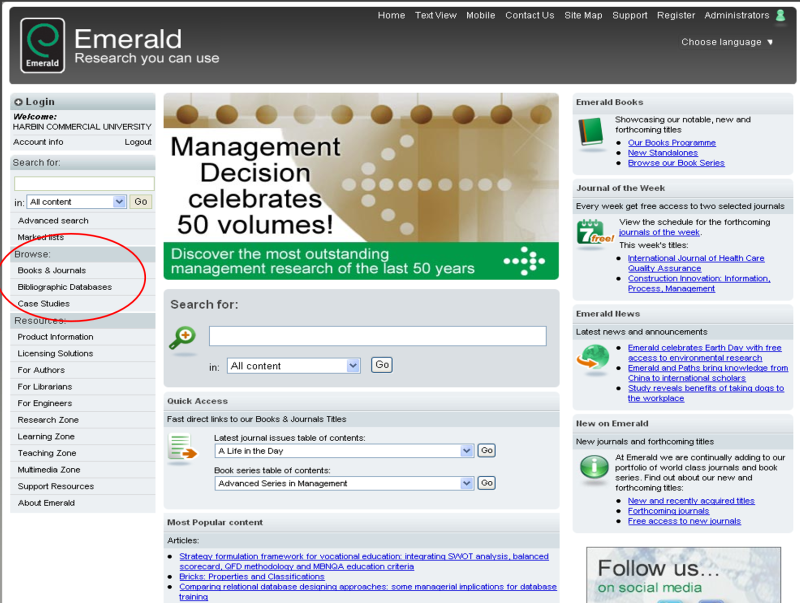
Task: Open the Choose language dropdown
Action: [727, 42]
